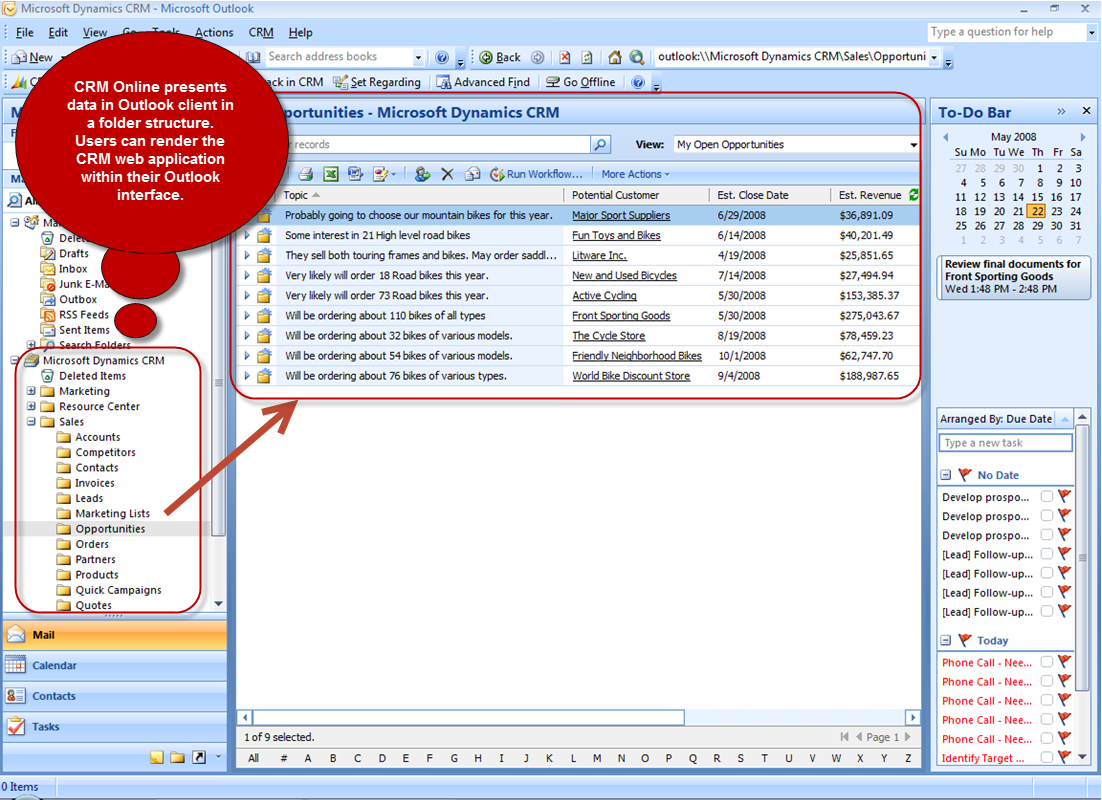
Task: Delete the selected record with X icon
Action: click(x=447, y=174)
